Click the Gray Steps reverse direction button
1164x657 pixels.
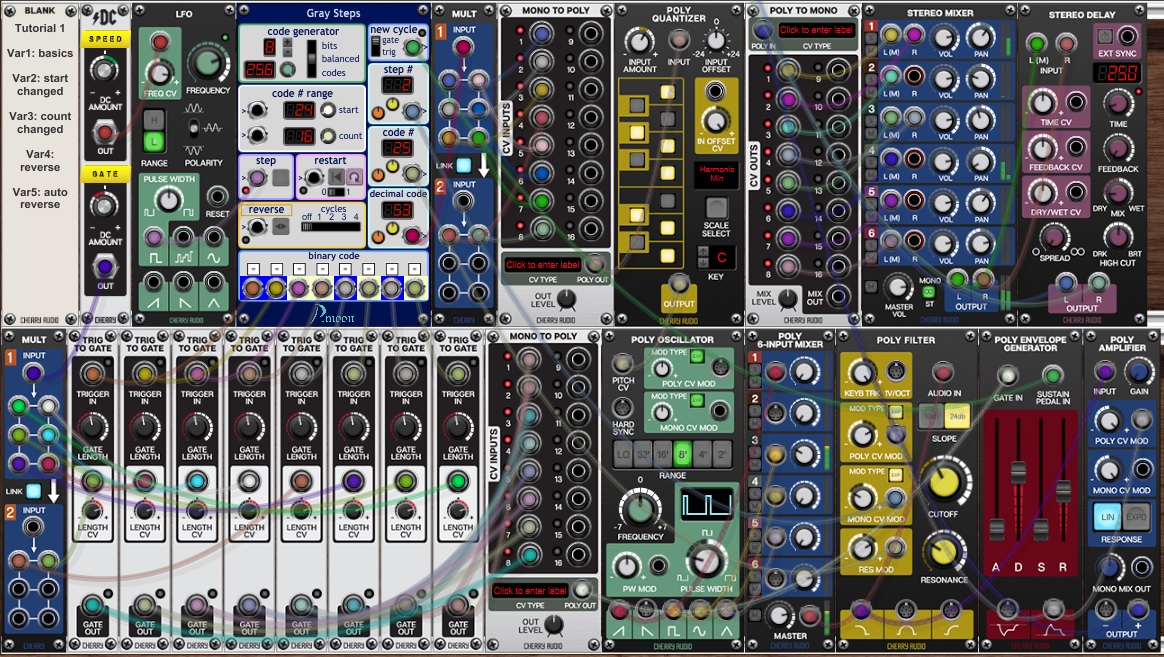[282, 227]
